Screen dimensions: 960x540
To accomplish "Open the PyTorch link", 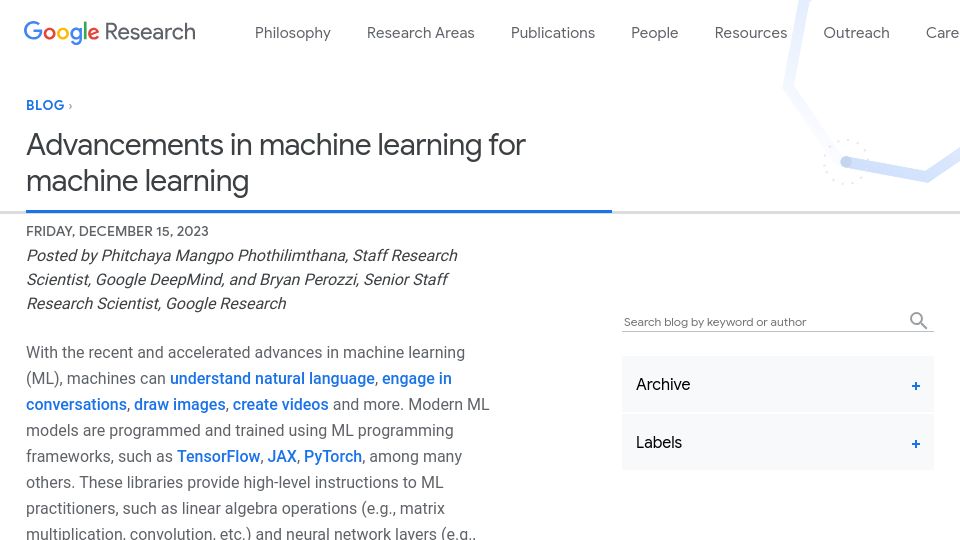I will pos(333,457).
